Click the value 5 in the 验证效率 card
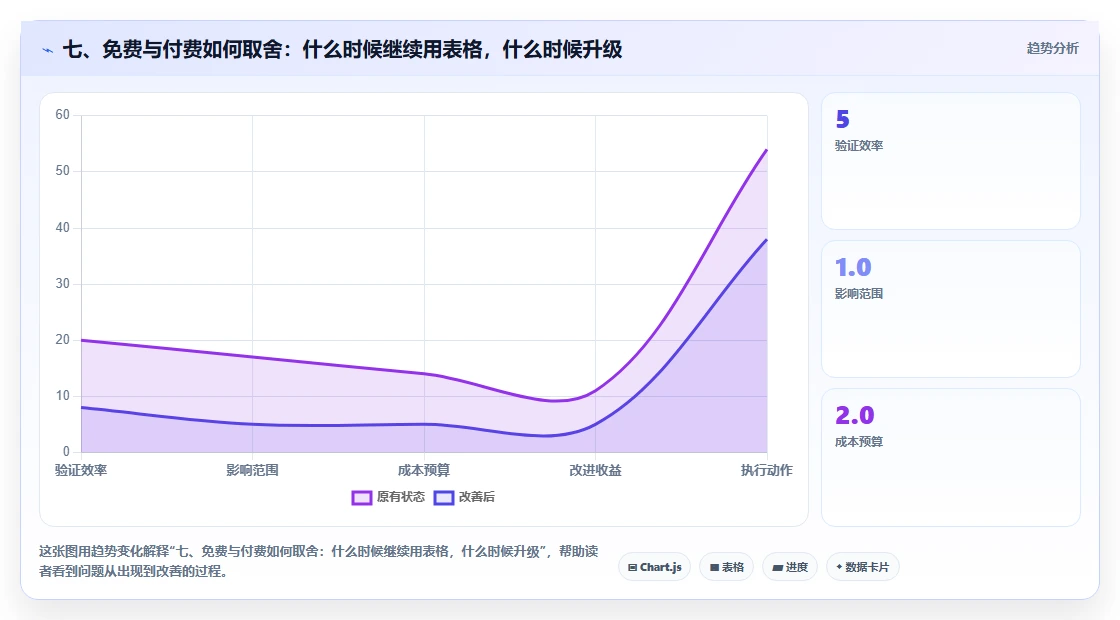This screenshot has width=1120, height=620. 842,119
